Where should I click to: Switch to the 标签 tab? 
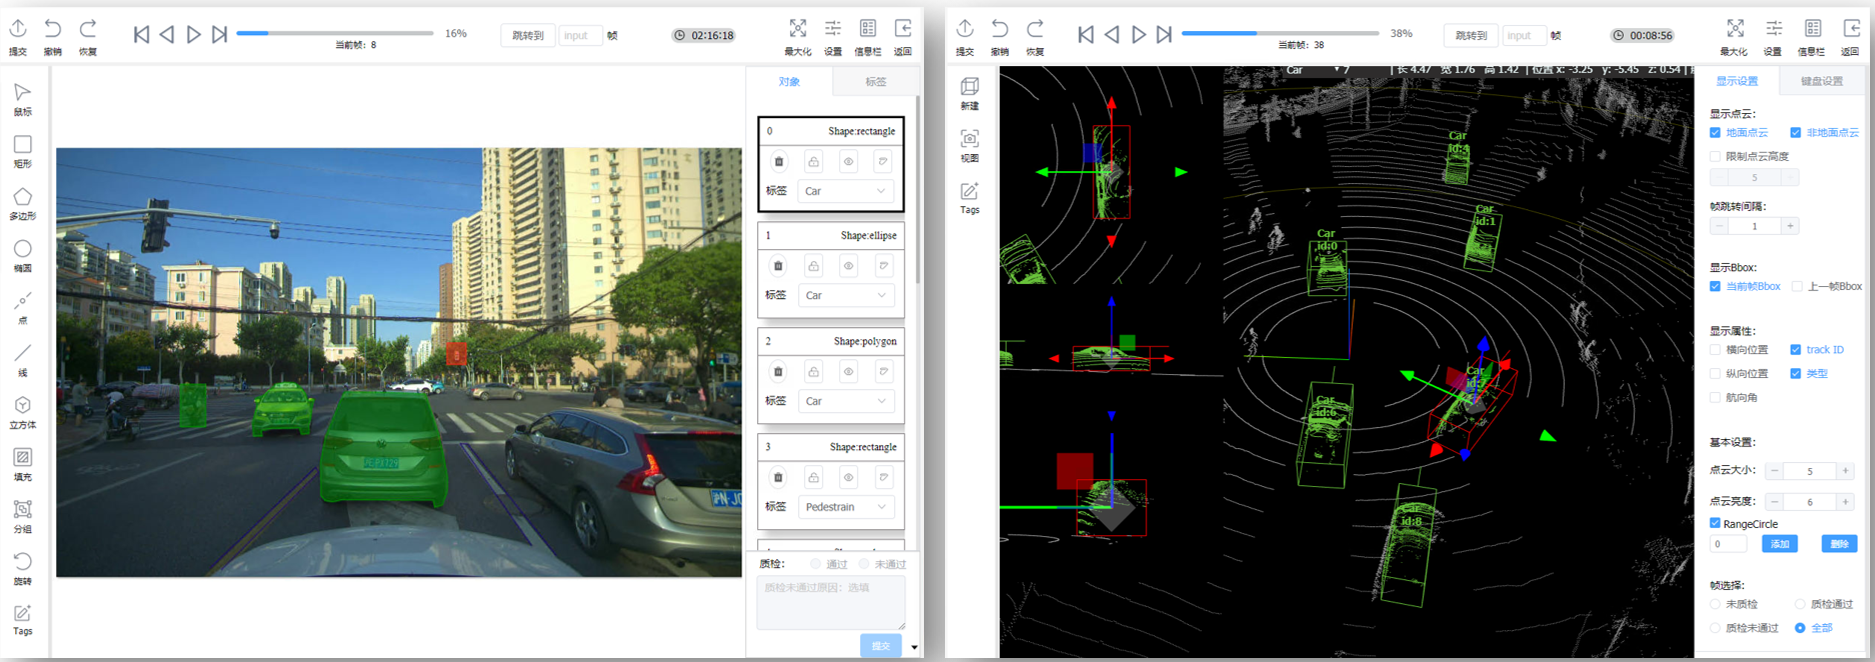pyautogui.click(x=875, y=82)
